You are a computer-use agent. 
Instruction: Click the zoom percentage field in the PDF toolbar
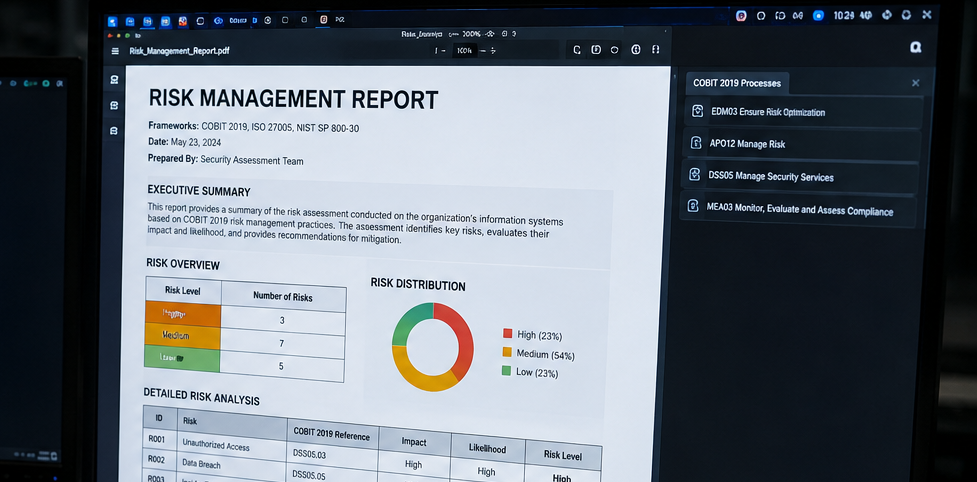pos(464,50)
